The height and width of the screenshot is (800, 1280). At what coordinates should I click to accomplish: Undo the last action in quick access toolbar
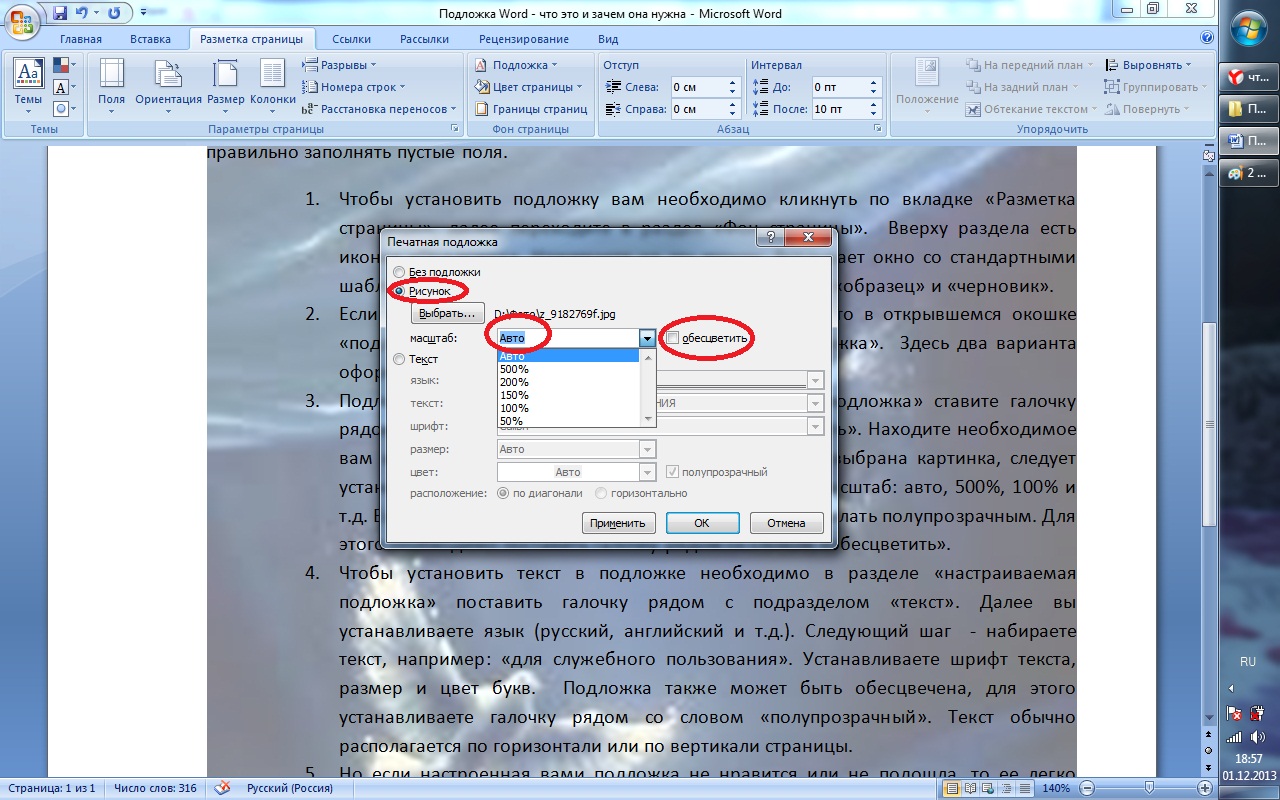tap(83, 13)
